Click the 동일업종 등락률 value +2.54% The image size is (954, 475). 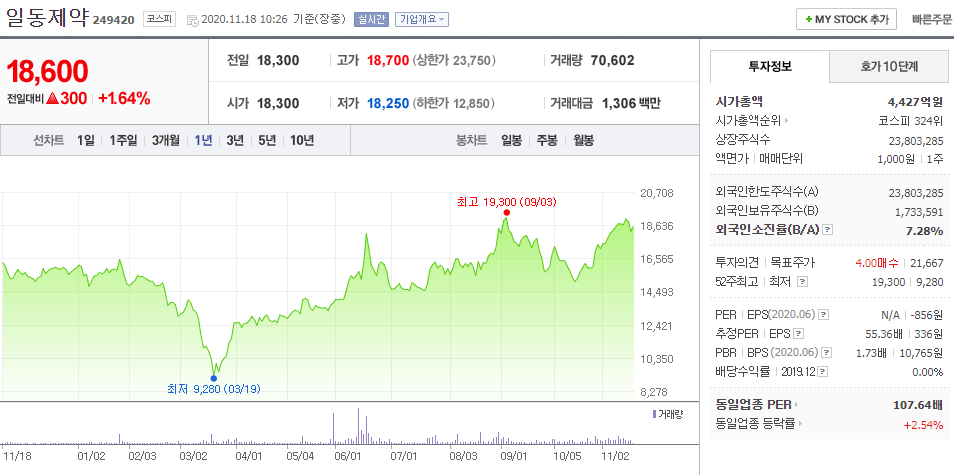tap(924, 425)
